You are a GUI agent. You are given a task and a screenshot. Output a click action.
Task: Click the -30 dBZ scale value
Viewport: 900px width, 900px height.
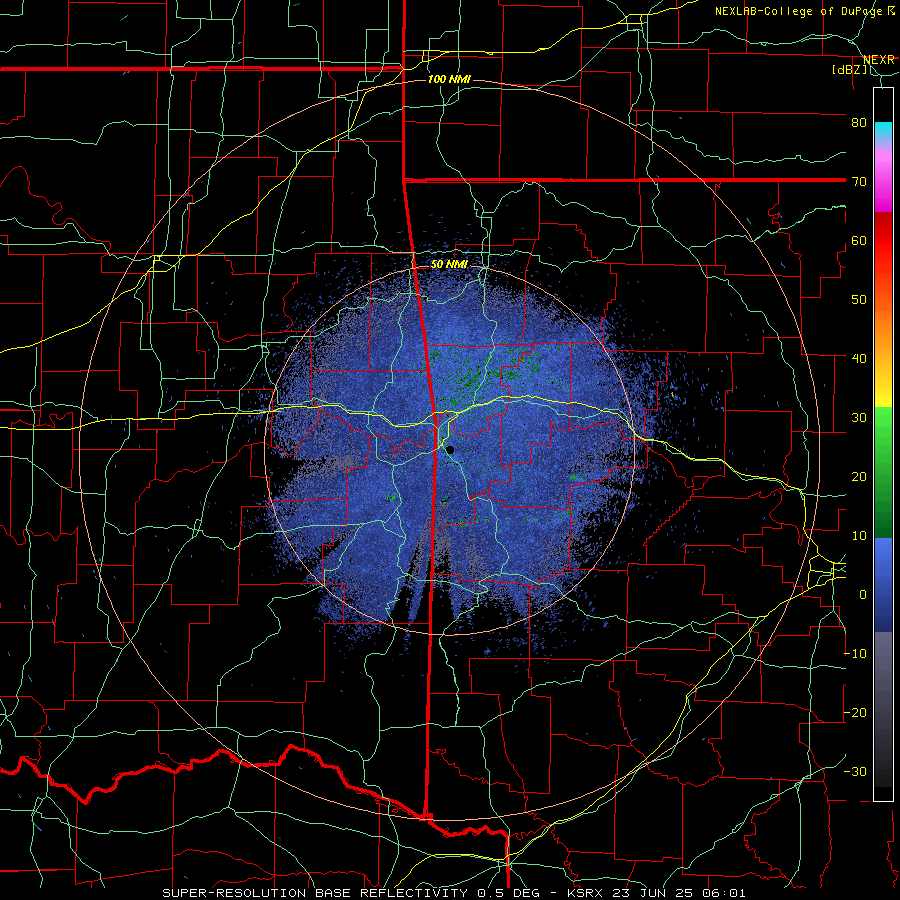(x=855, y=772)
